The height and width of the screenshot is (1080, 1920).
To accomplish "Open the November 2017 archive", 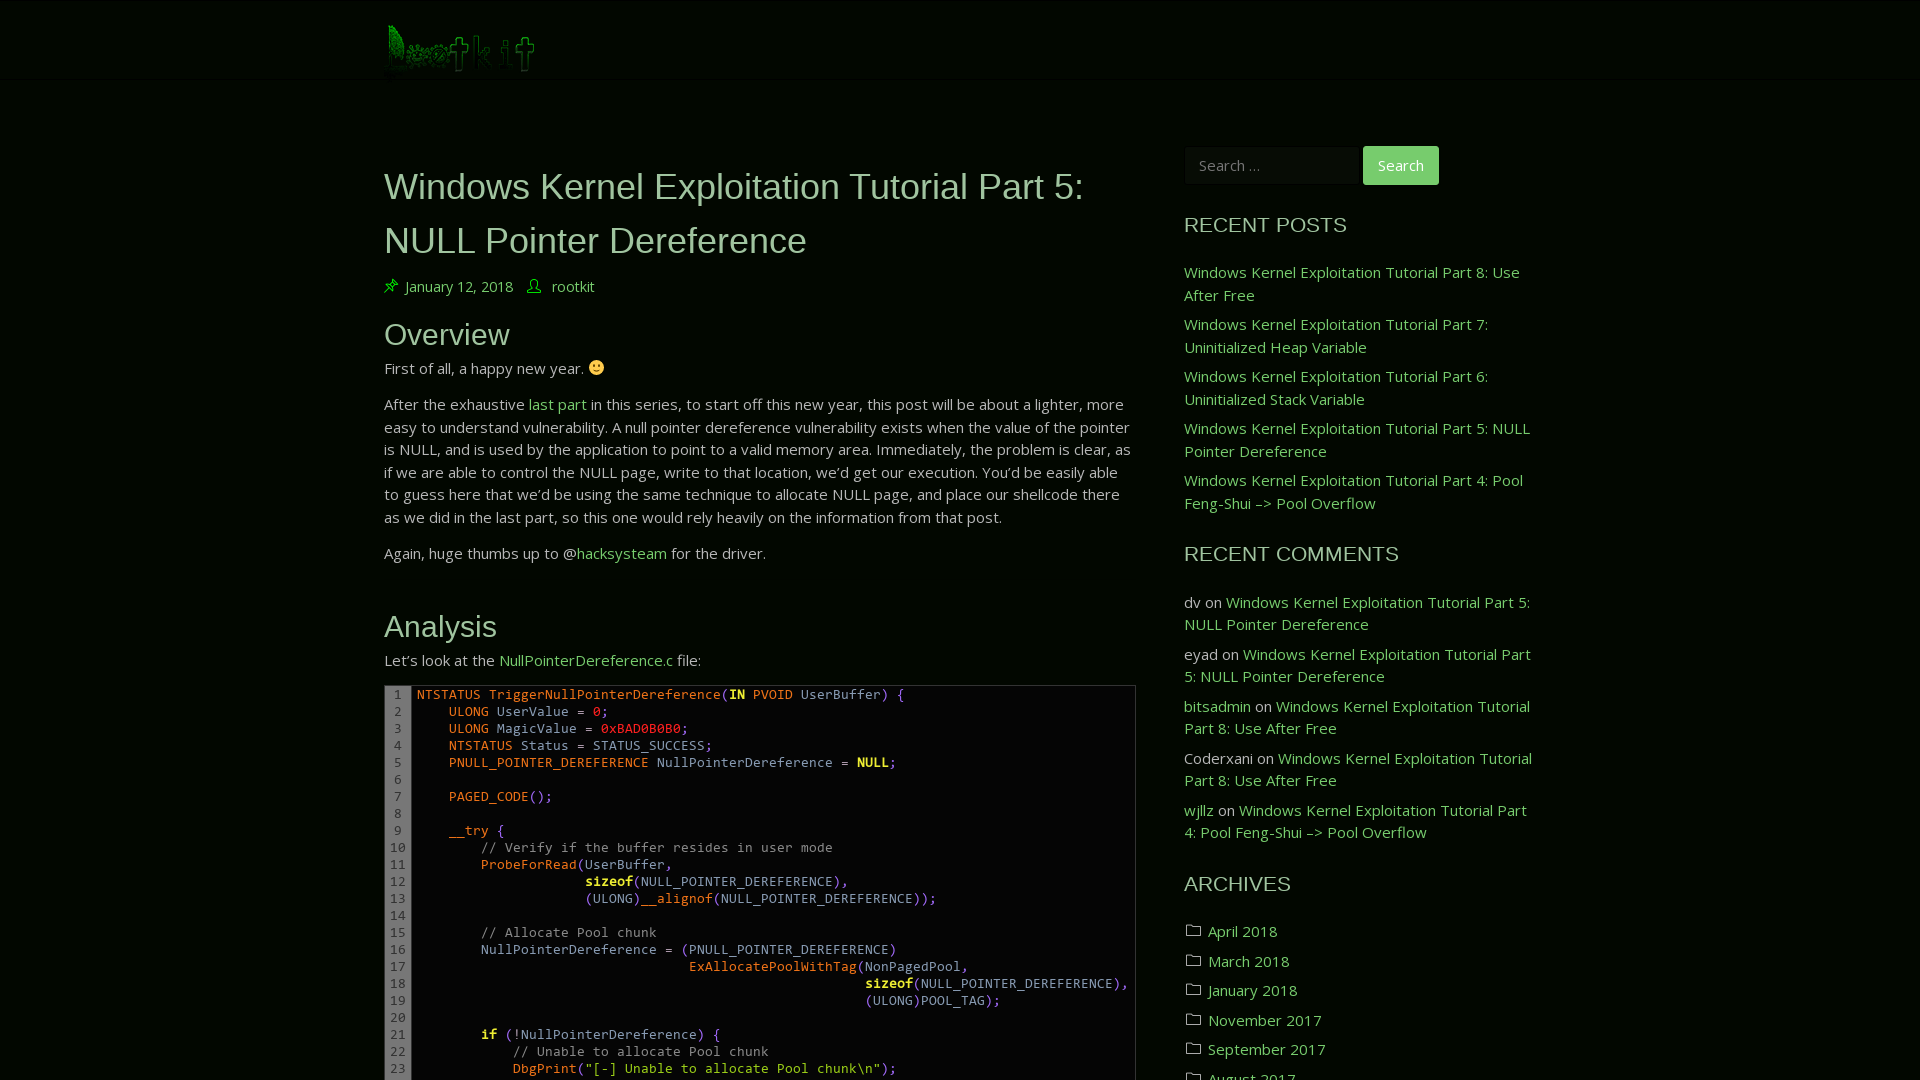I will coord(1264,1021).
